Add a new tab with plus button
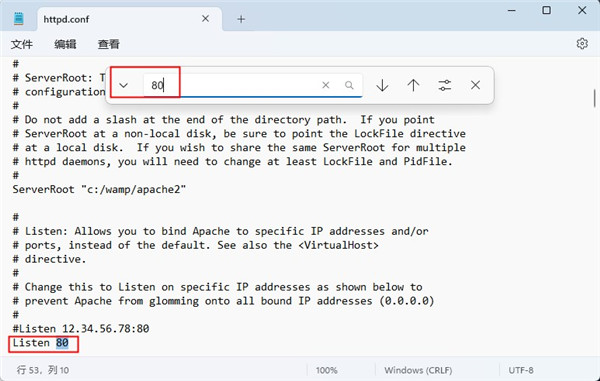 point(241,19)
